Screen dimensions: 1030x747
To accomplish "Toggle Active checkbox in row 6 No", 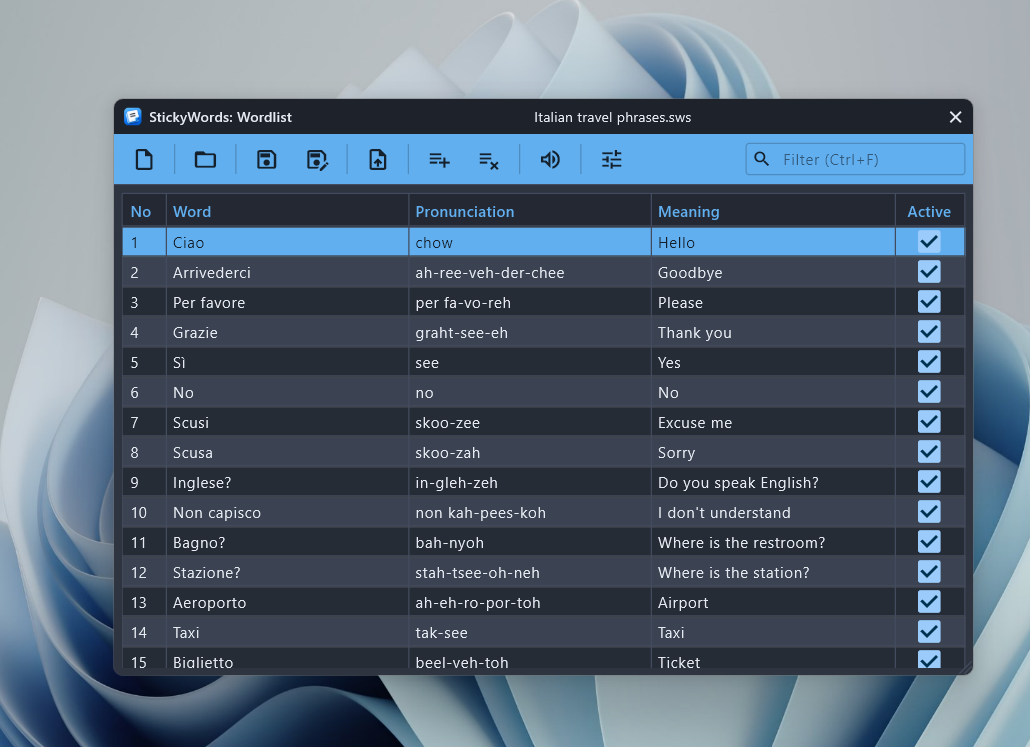I will pyautogui.click(x=929, y=392).
